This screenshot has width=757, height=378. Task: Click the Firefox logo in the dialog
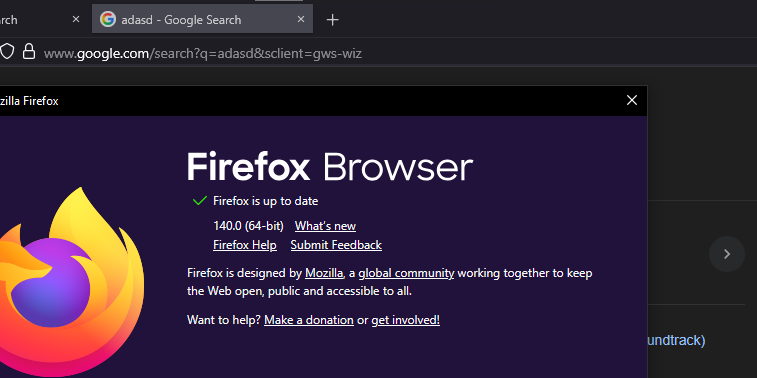click(x=71, y=282)
